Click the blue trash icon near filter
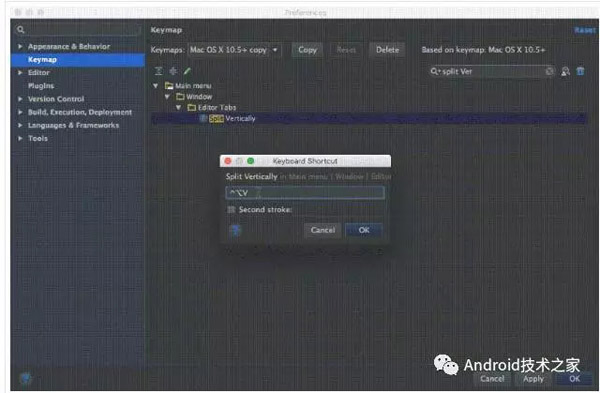Screen dimensions: 600x393 (580, 71)
